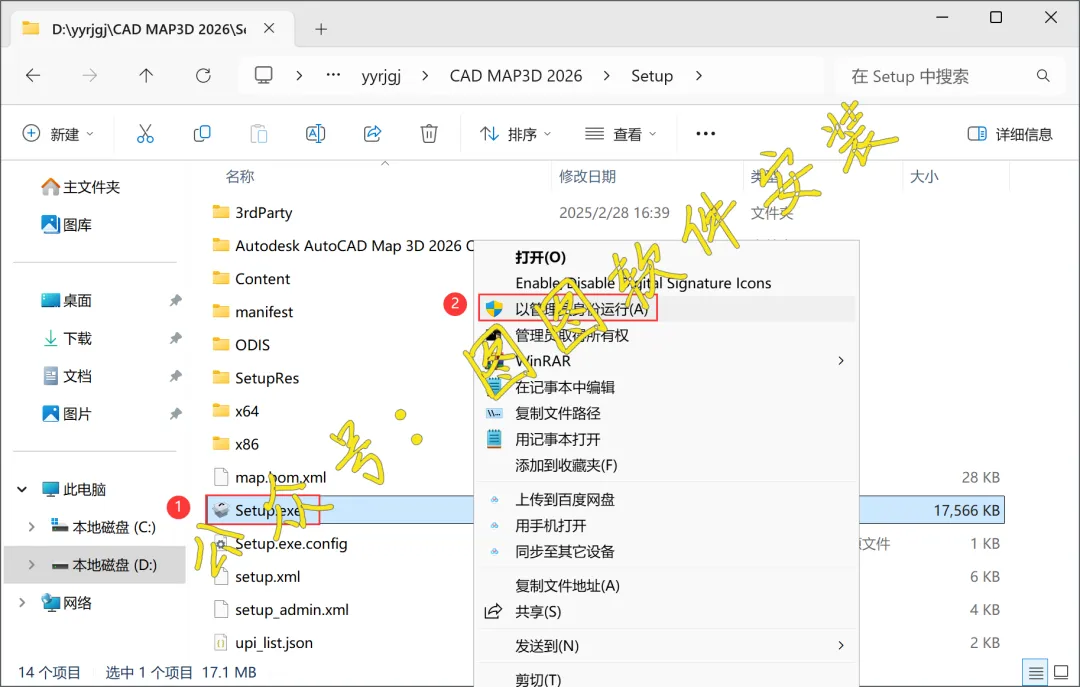The width and height of the screenshot is (1080, 687).
Task: Go back with the left arrow
Action: pyautogui.click(x=33, y=76)
